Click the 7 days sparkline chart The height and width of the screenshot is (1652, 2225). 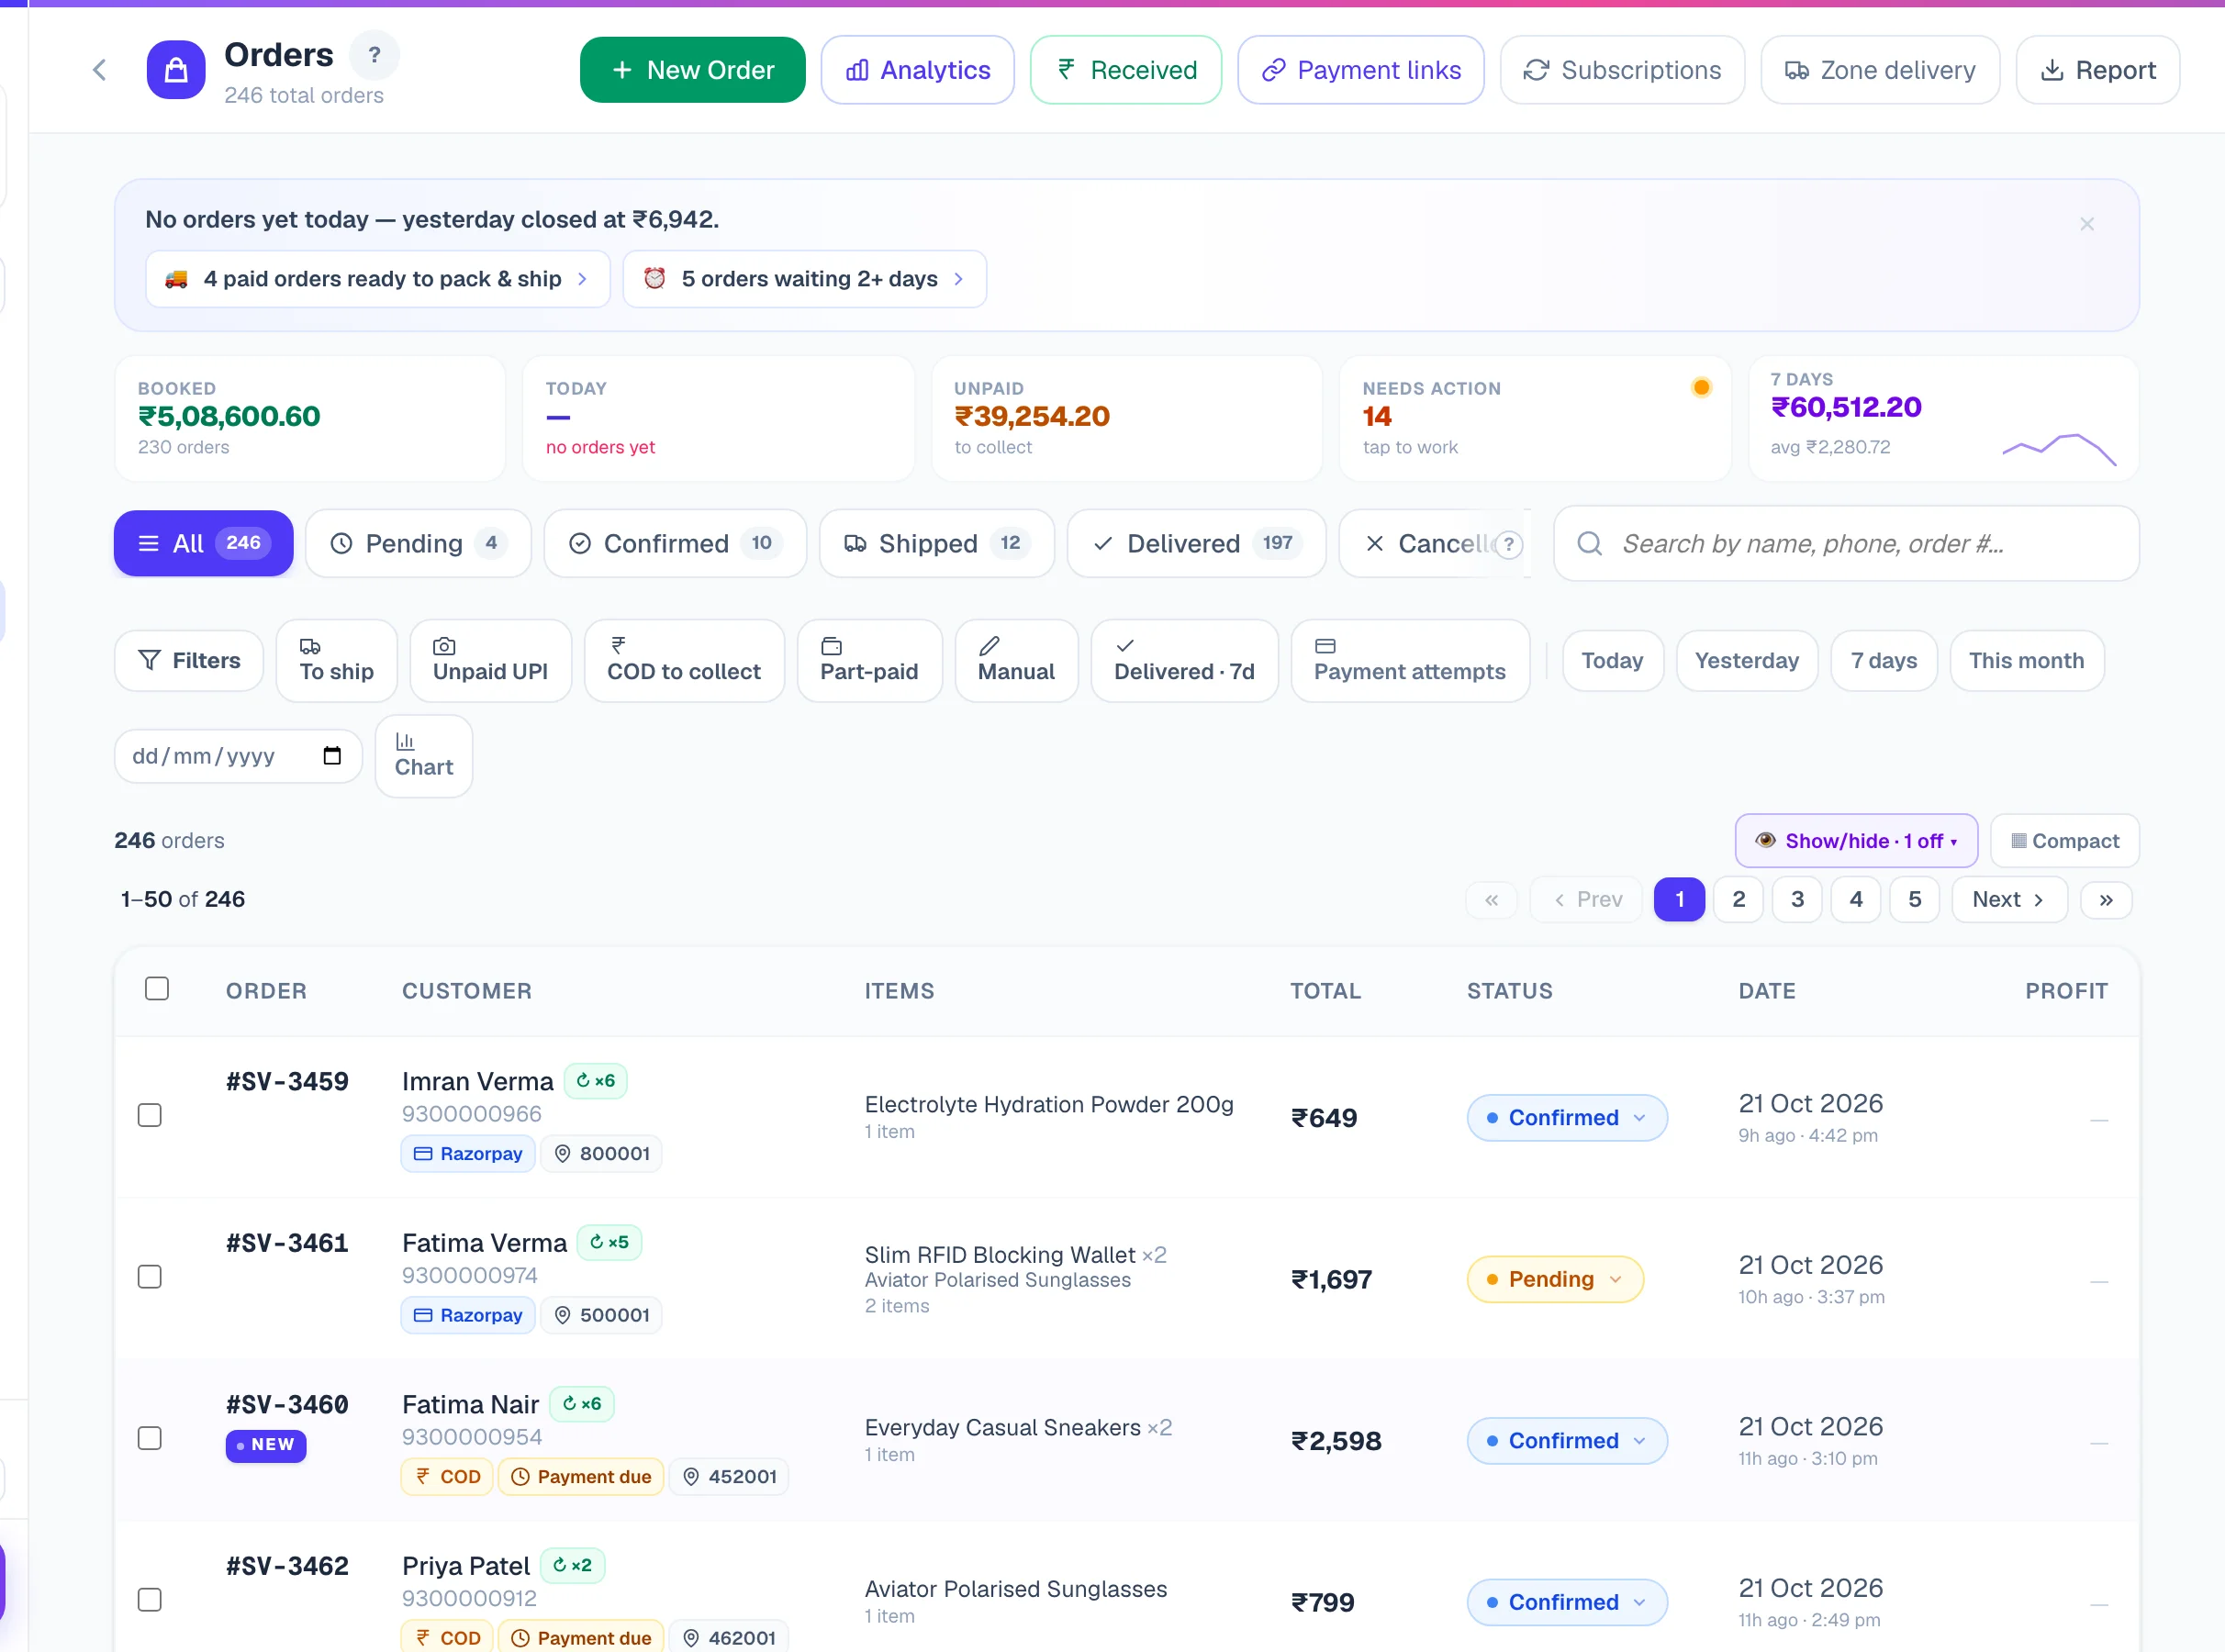pos(2059,450)
